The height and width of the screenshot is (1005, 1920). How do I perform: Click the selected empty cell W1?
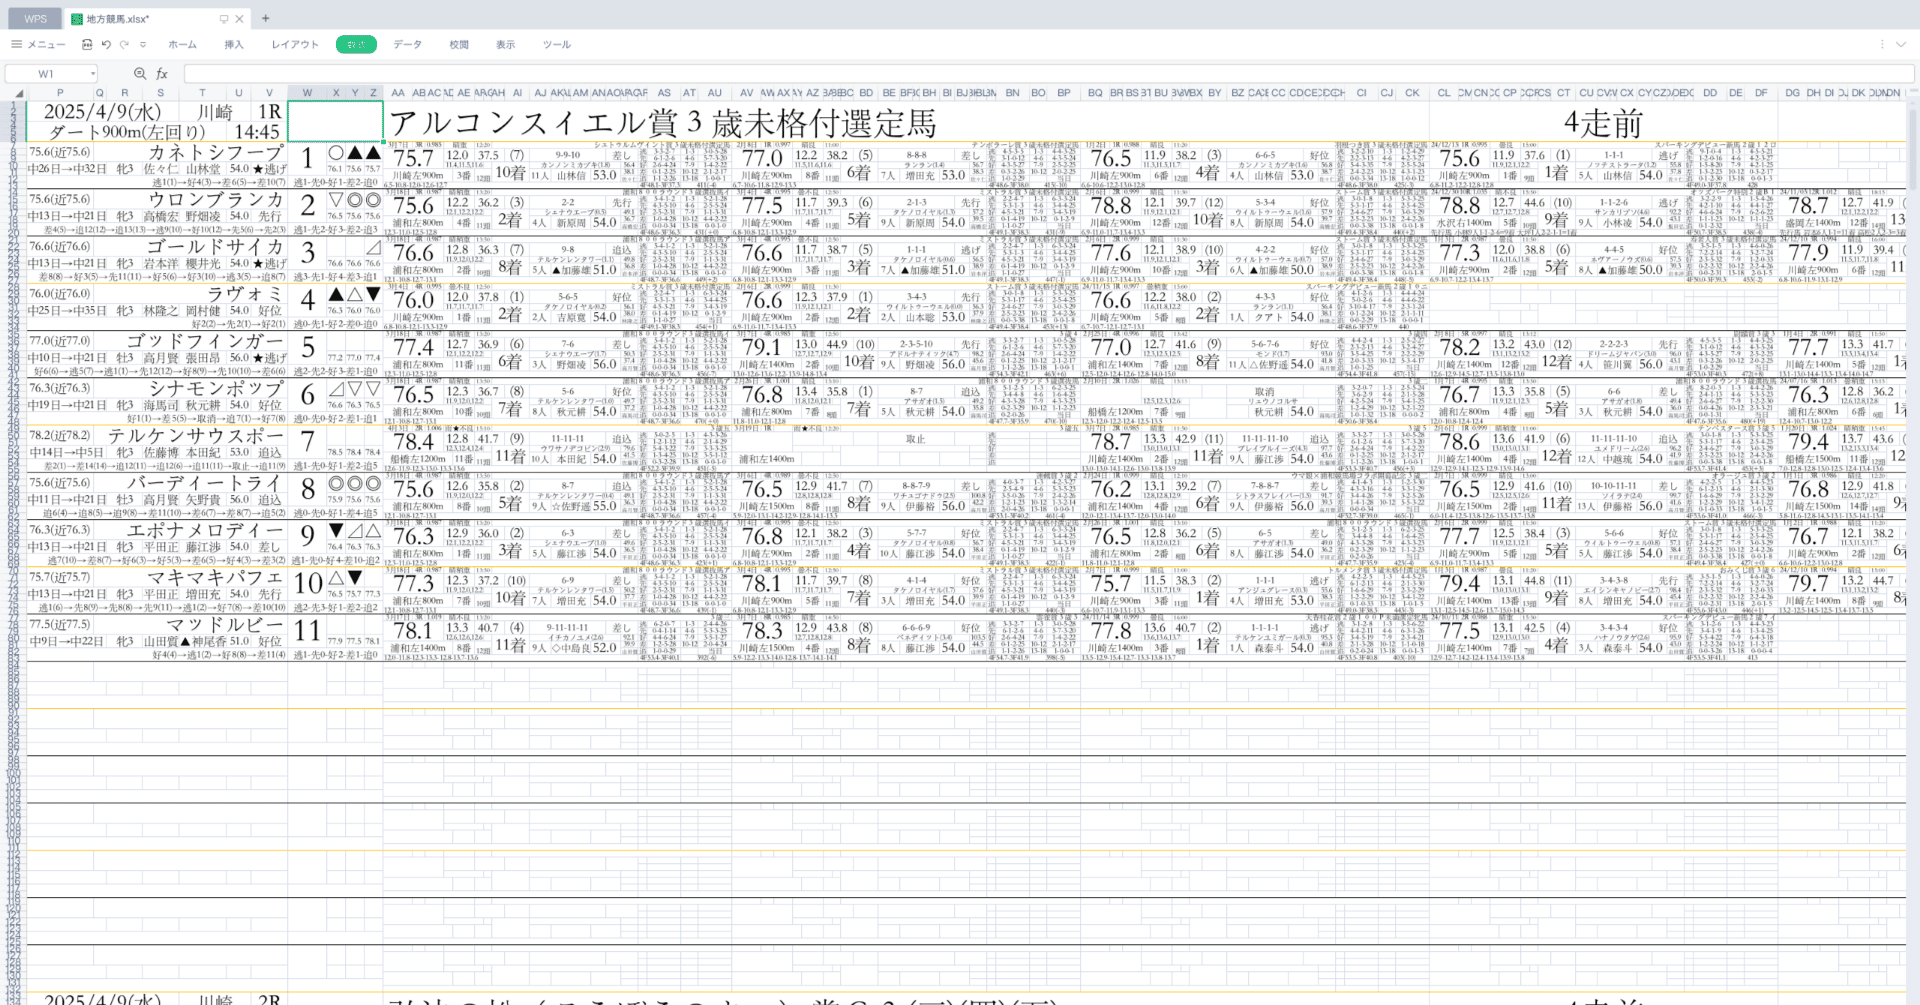(x=335, y=122)
